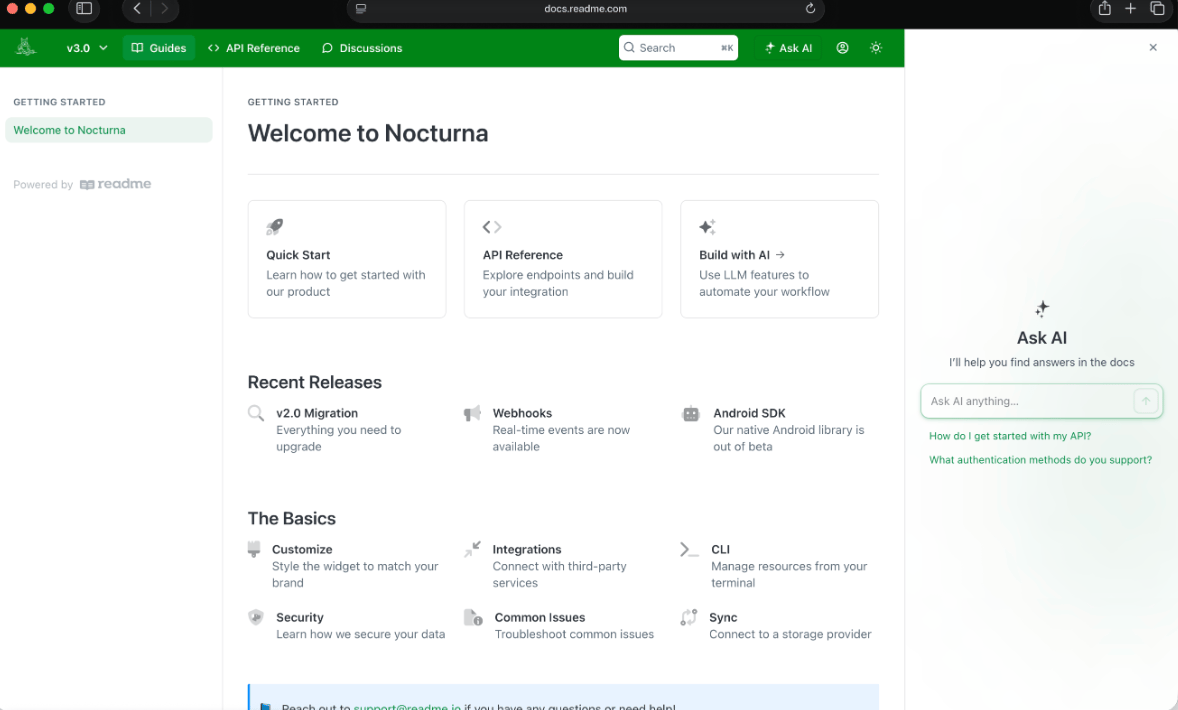Go to the Discussions tab

[x=362, y=48]
